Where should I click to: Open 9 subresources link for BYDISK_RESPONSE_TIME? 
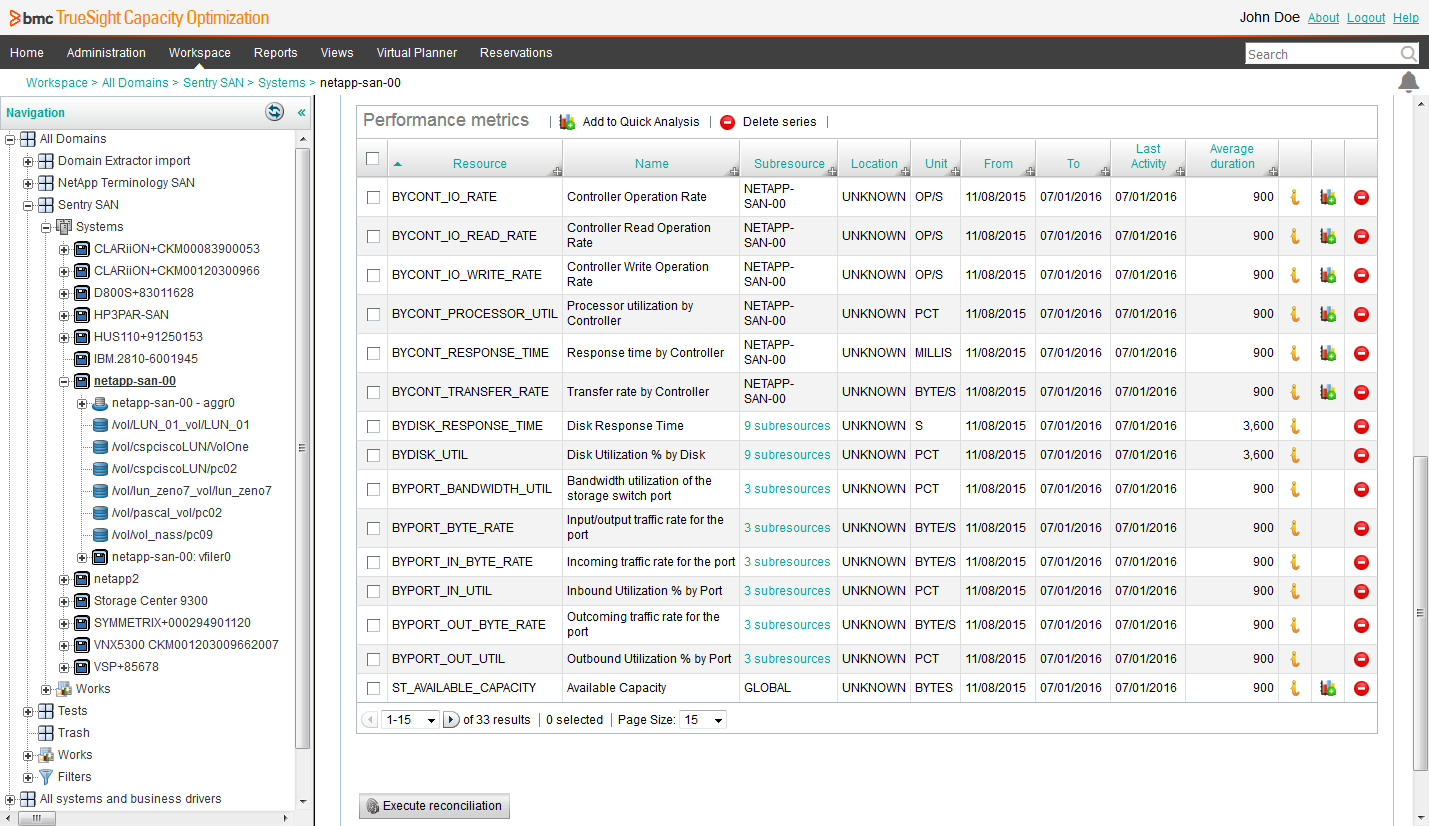(x=787, y=426)
